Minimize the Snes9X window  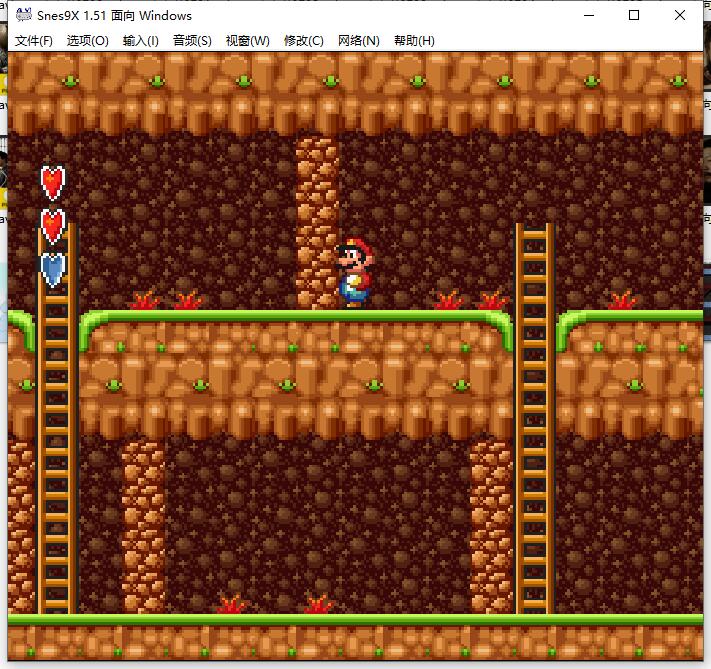pyautogui.click(x=589, y=15)
